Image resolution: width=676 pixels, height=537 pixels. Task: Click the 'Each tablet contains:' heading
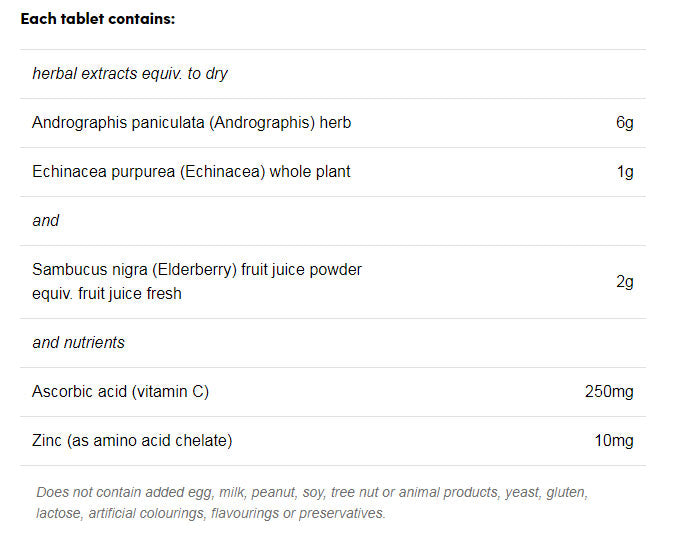(98, 19)
